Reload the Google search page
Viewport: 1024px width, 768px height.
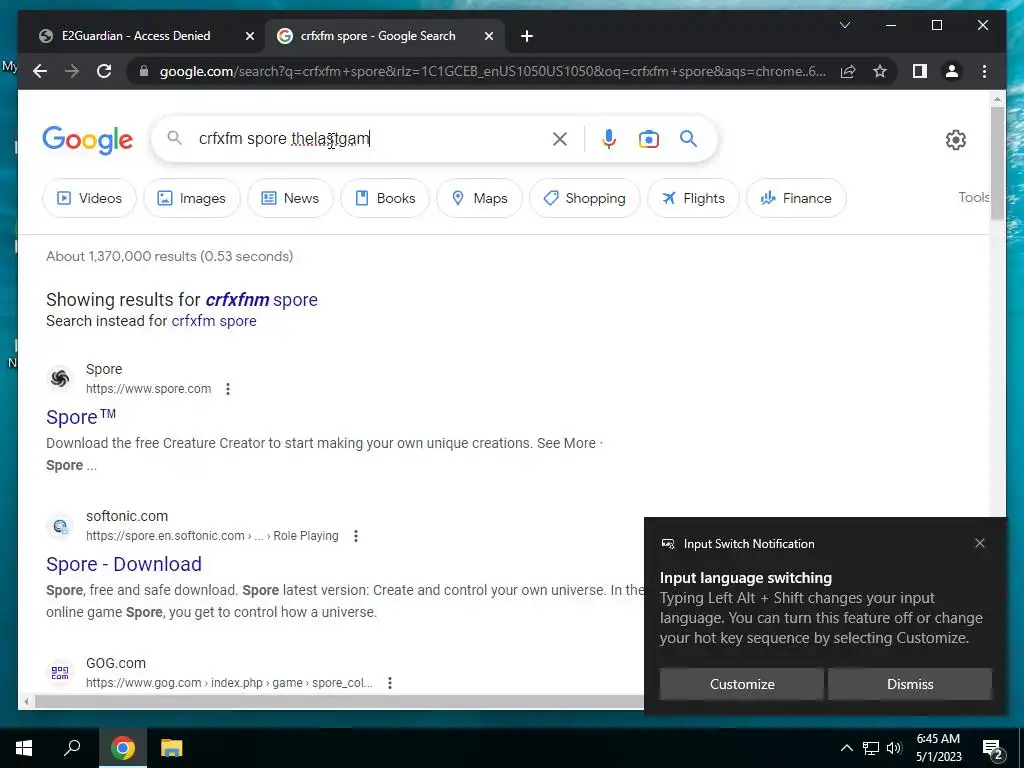coord(104,71)
